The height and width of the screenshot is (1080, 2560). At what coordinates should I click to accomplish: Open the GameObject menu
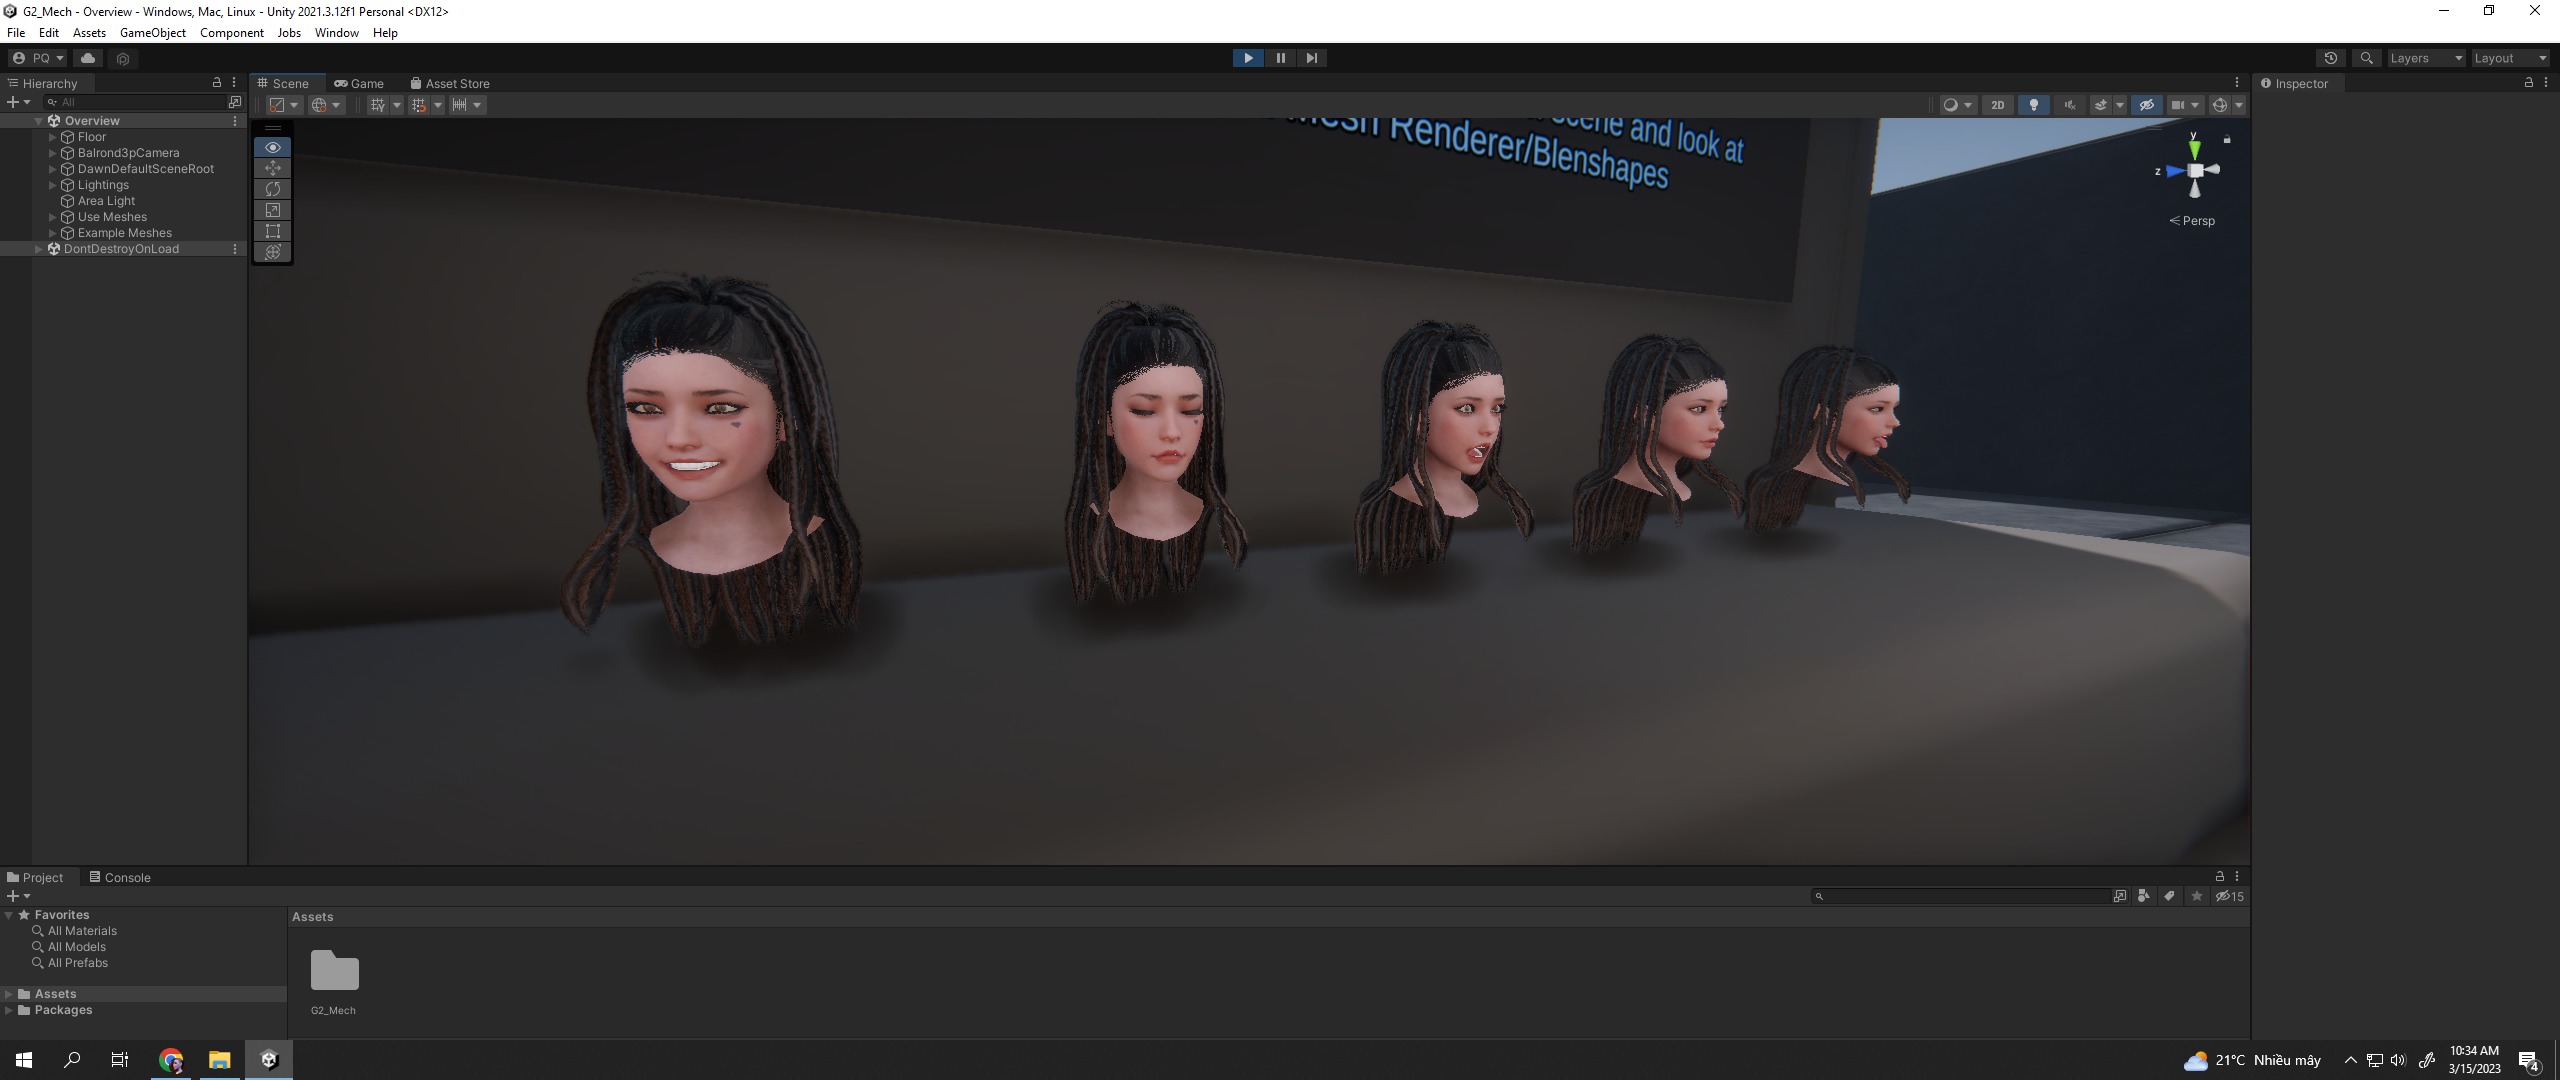152,33
